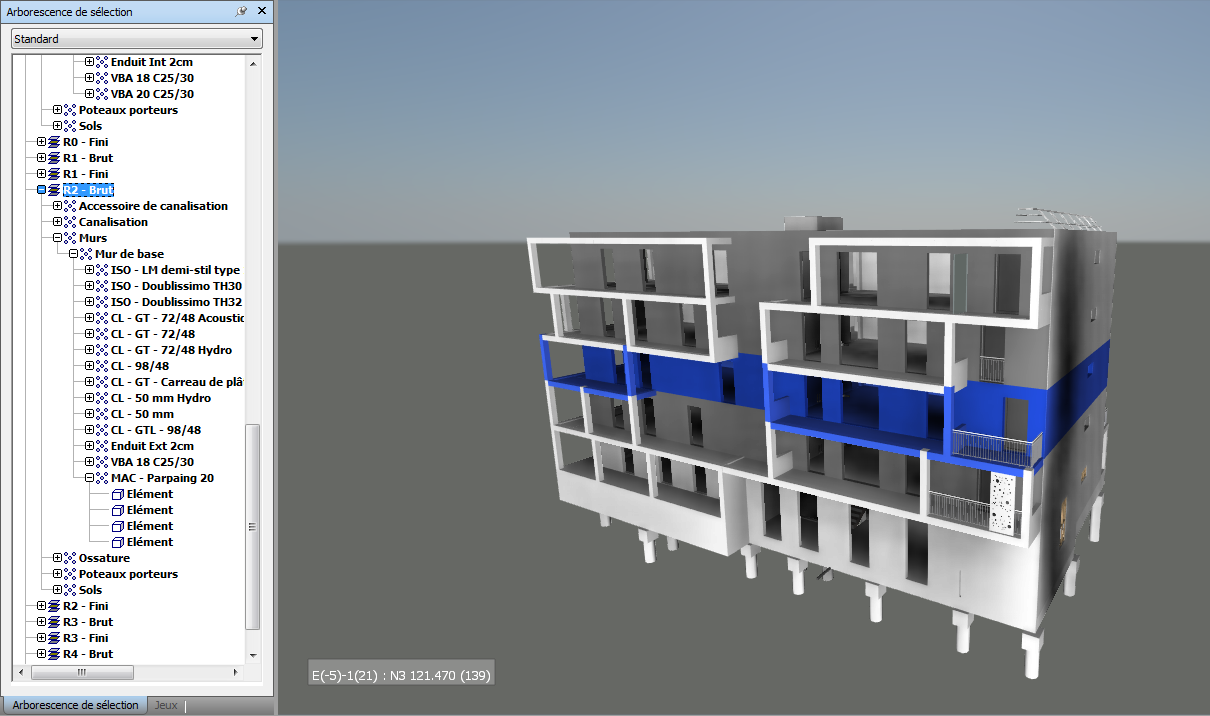1210x716 pixels.
Task: Click the collection icon beside Ossature
Action: 70,558
